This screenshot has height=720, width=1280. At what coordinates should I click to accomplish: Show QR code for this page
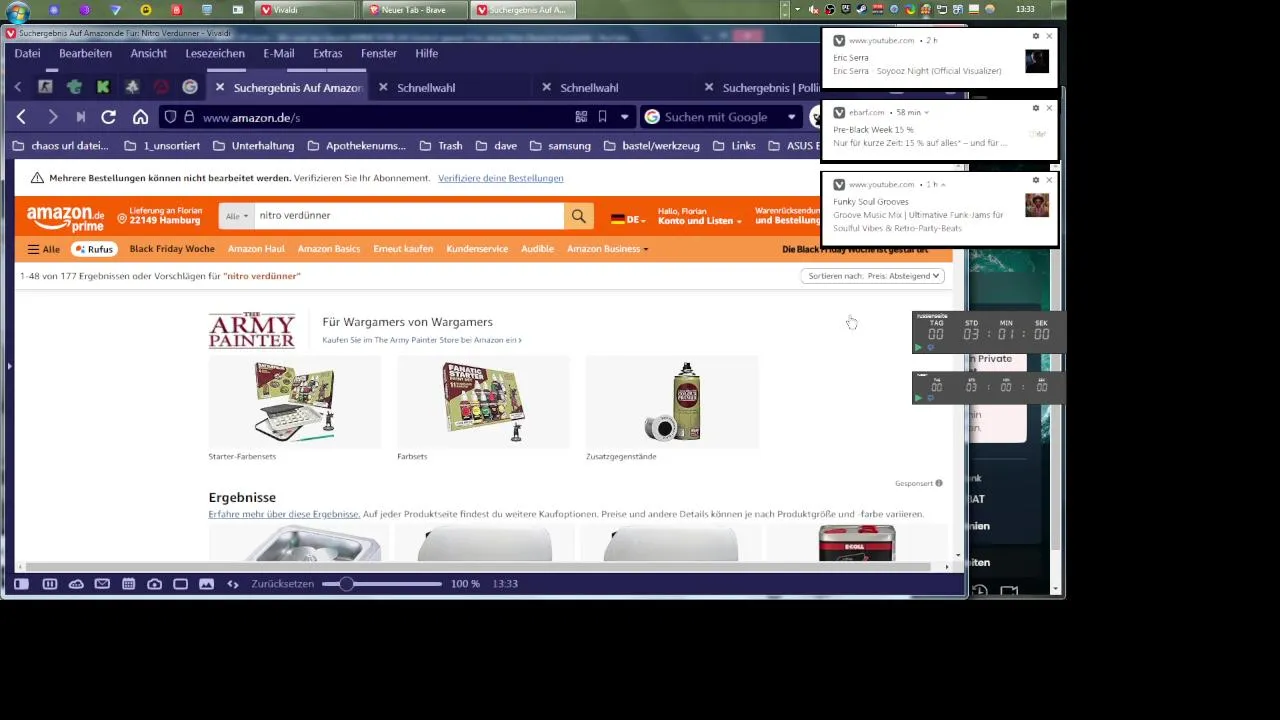coord(581,117)
